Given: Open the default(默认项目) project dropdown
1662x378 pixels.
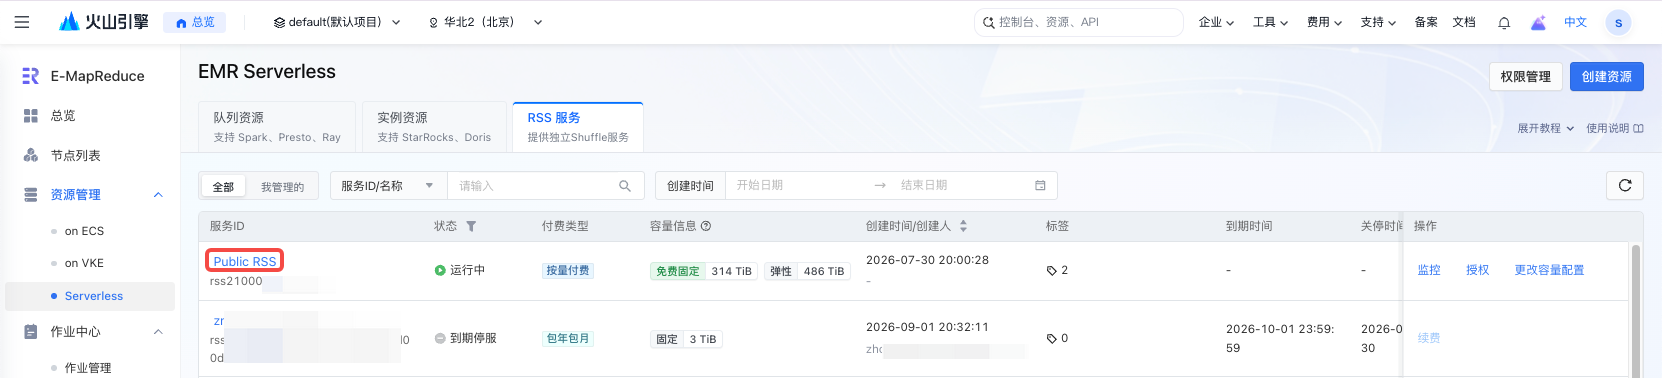Looking at the screenshot, I should point(337,22).
